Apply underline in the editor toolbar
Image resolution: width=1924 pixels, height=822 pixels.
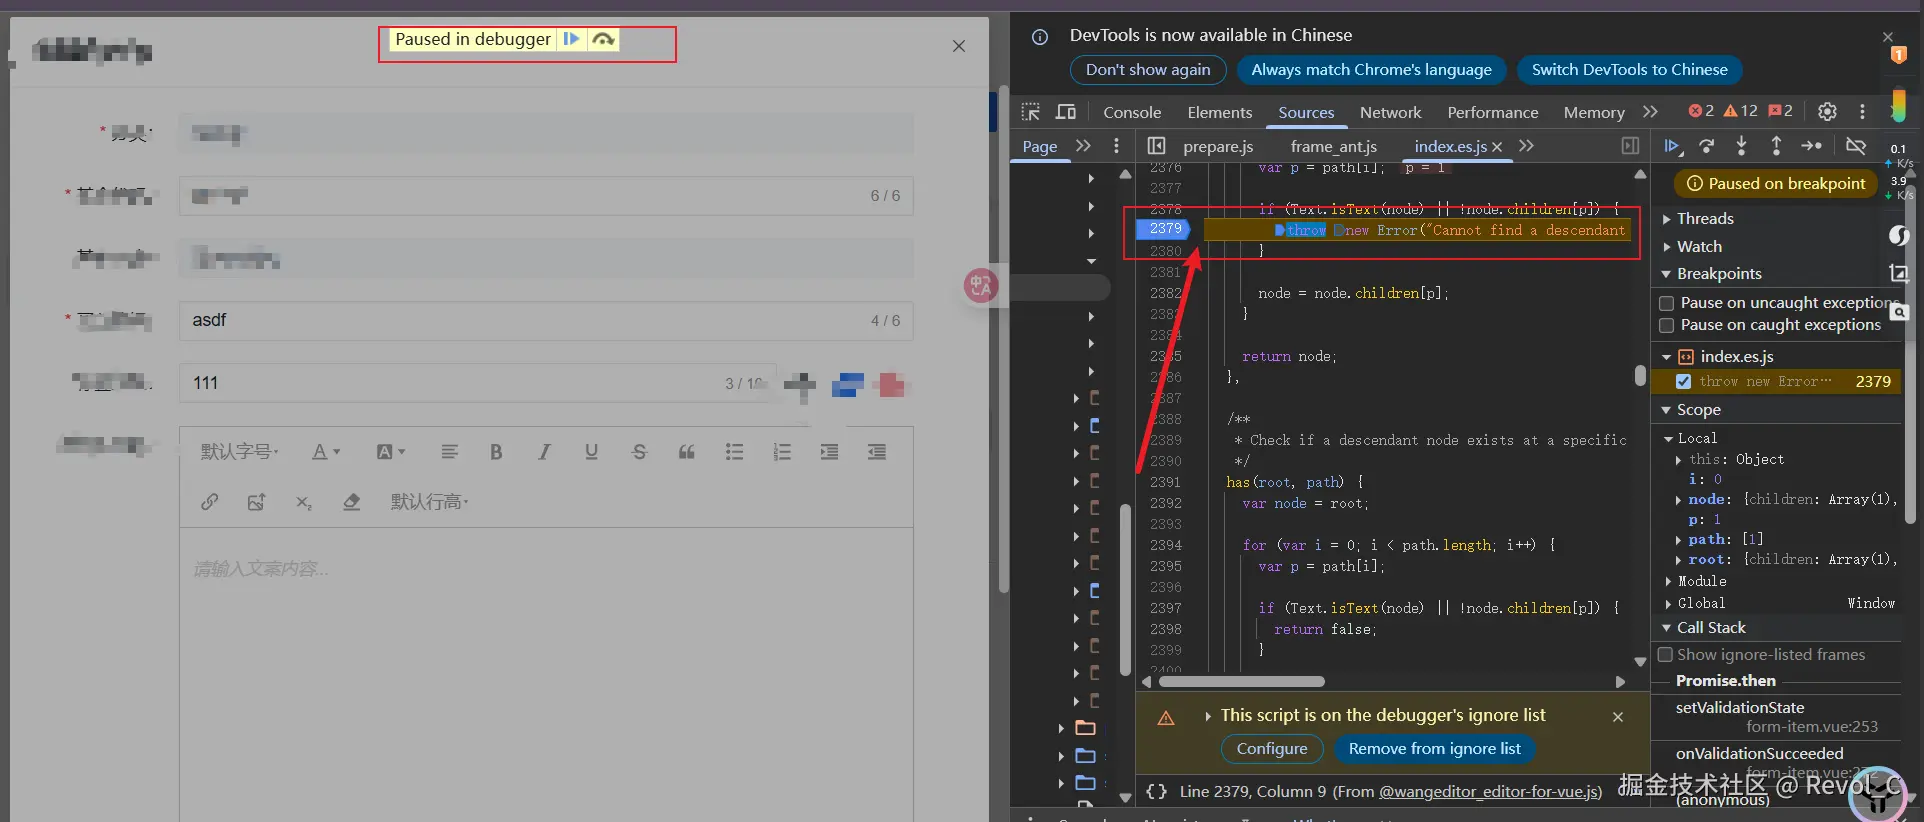[591, 452]
